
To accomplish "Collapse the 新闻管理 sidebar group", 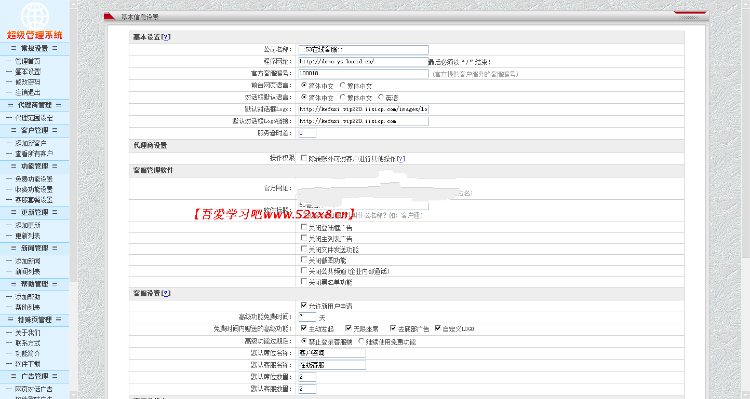I will click(x=34, y=248).
